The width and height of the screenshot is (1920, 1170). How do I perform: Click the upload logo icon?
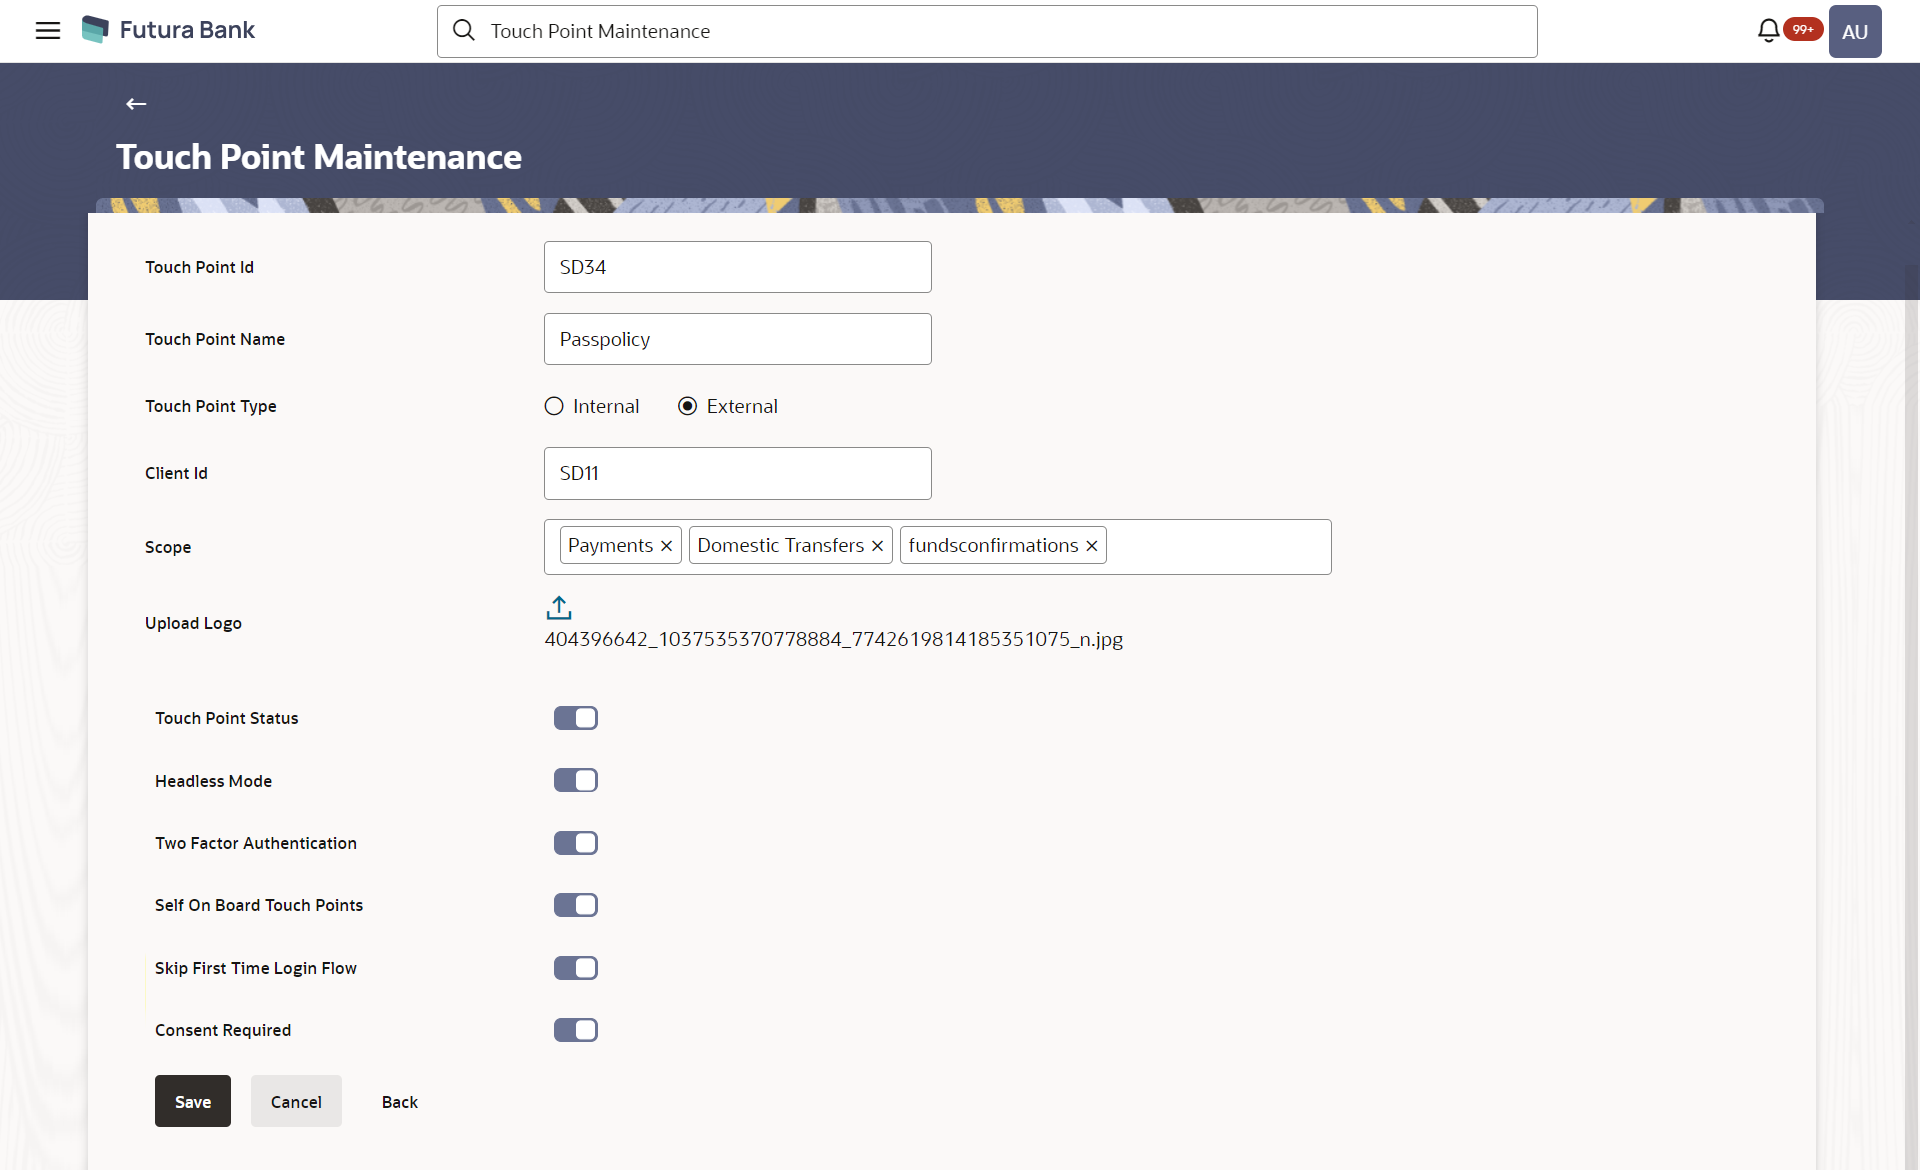point(559,607)
